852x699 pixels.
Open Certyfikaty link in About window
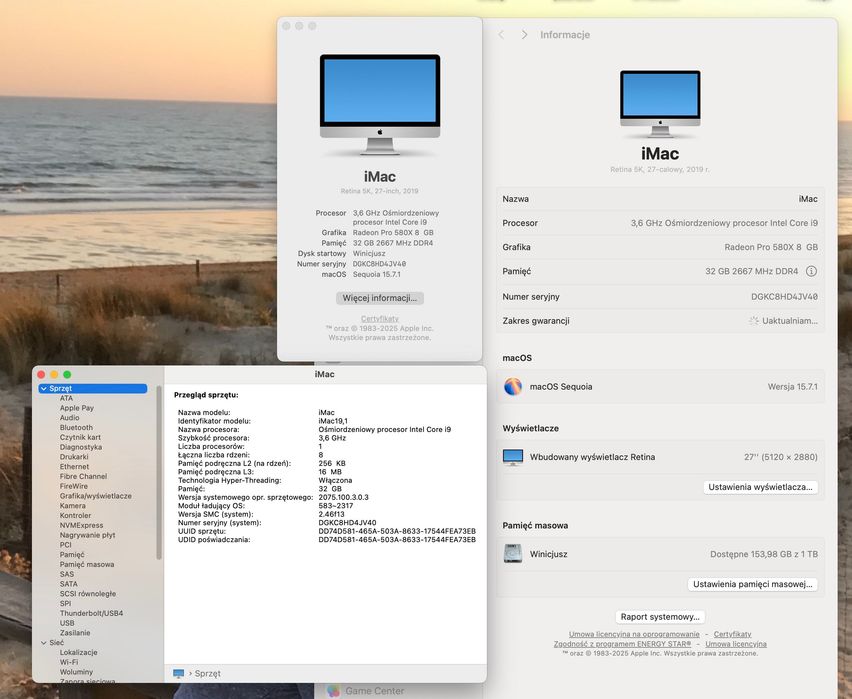pos(379,319)
